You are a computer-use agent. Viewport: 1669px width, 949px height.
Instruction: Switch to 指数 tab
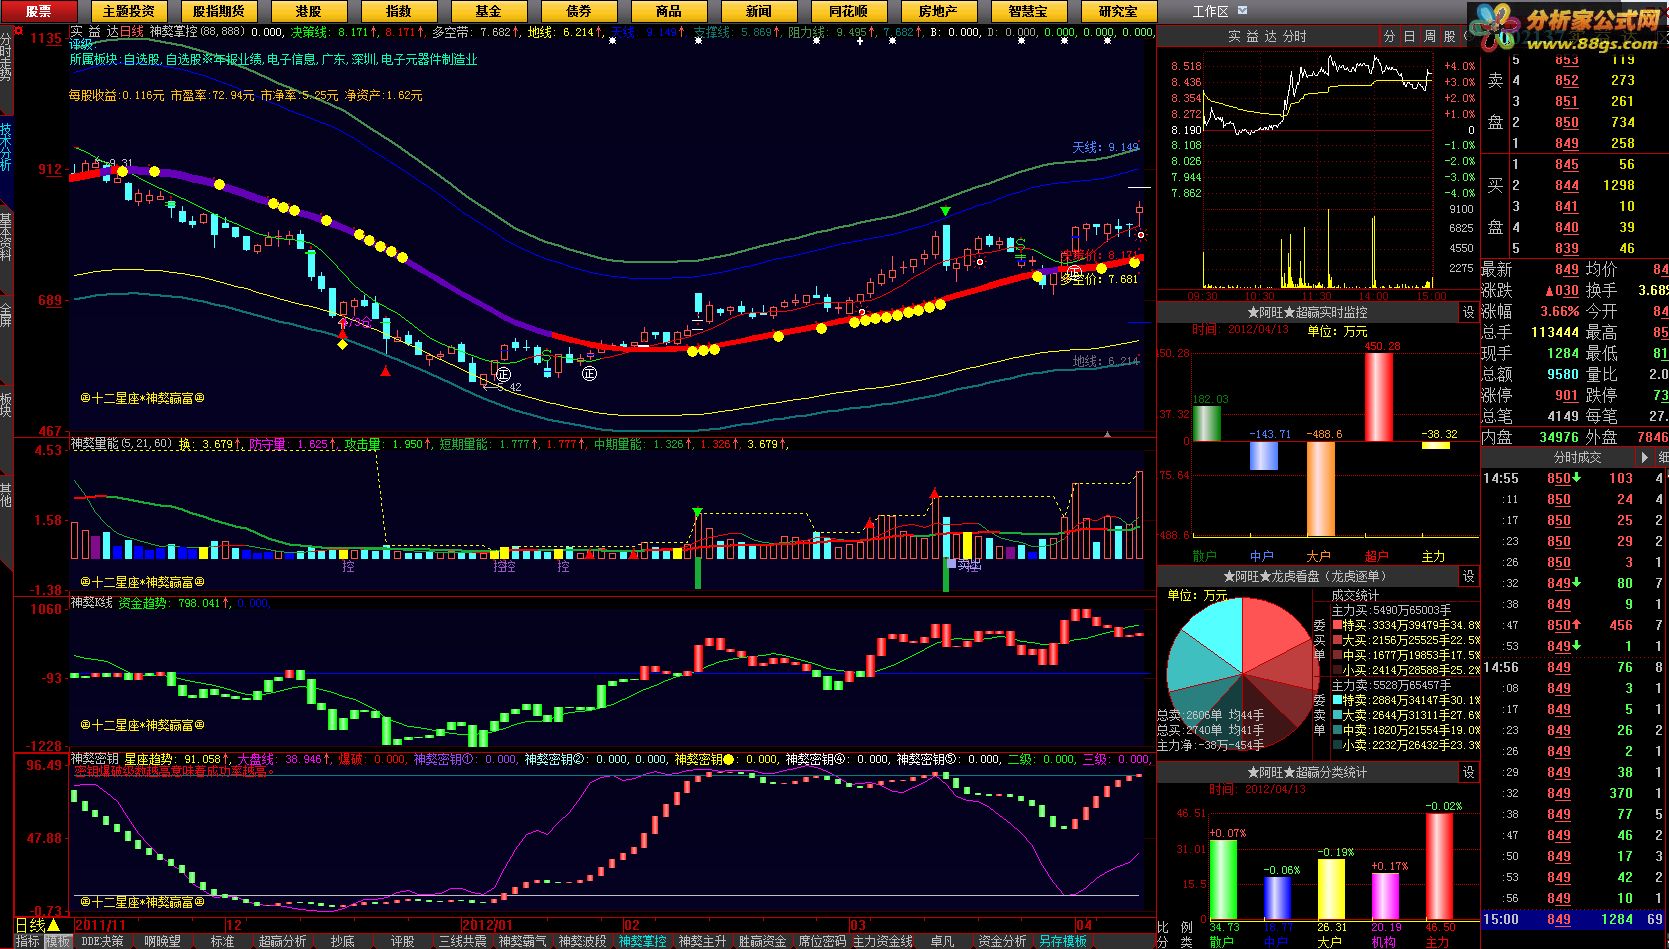pyautogui.click(x=398, y=11)
